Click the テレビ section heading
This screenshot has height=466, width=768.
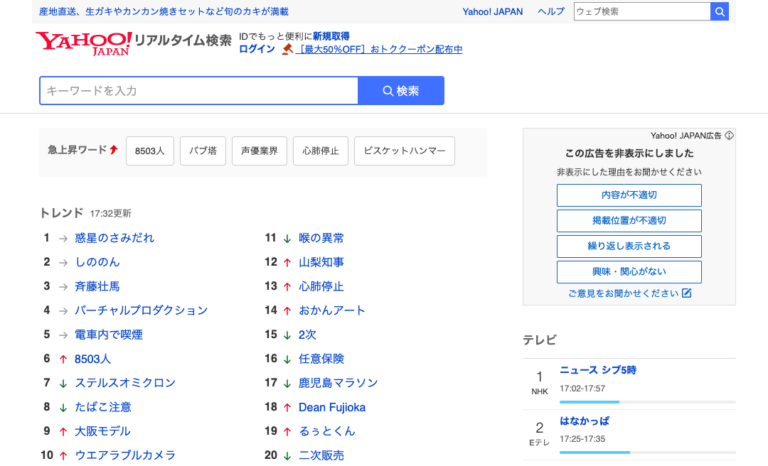click(x=540, y=340)
